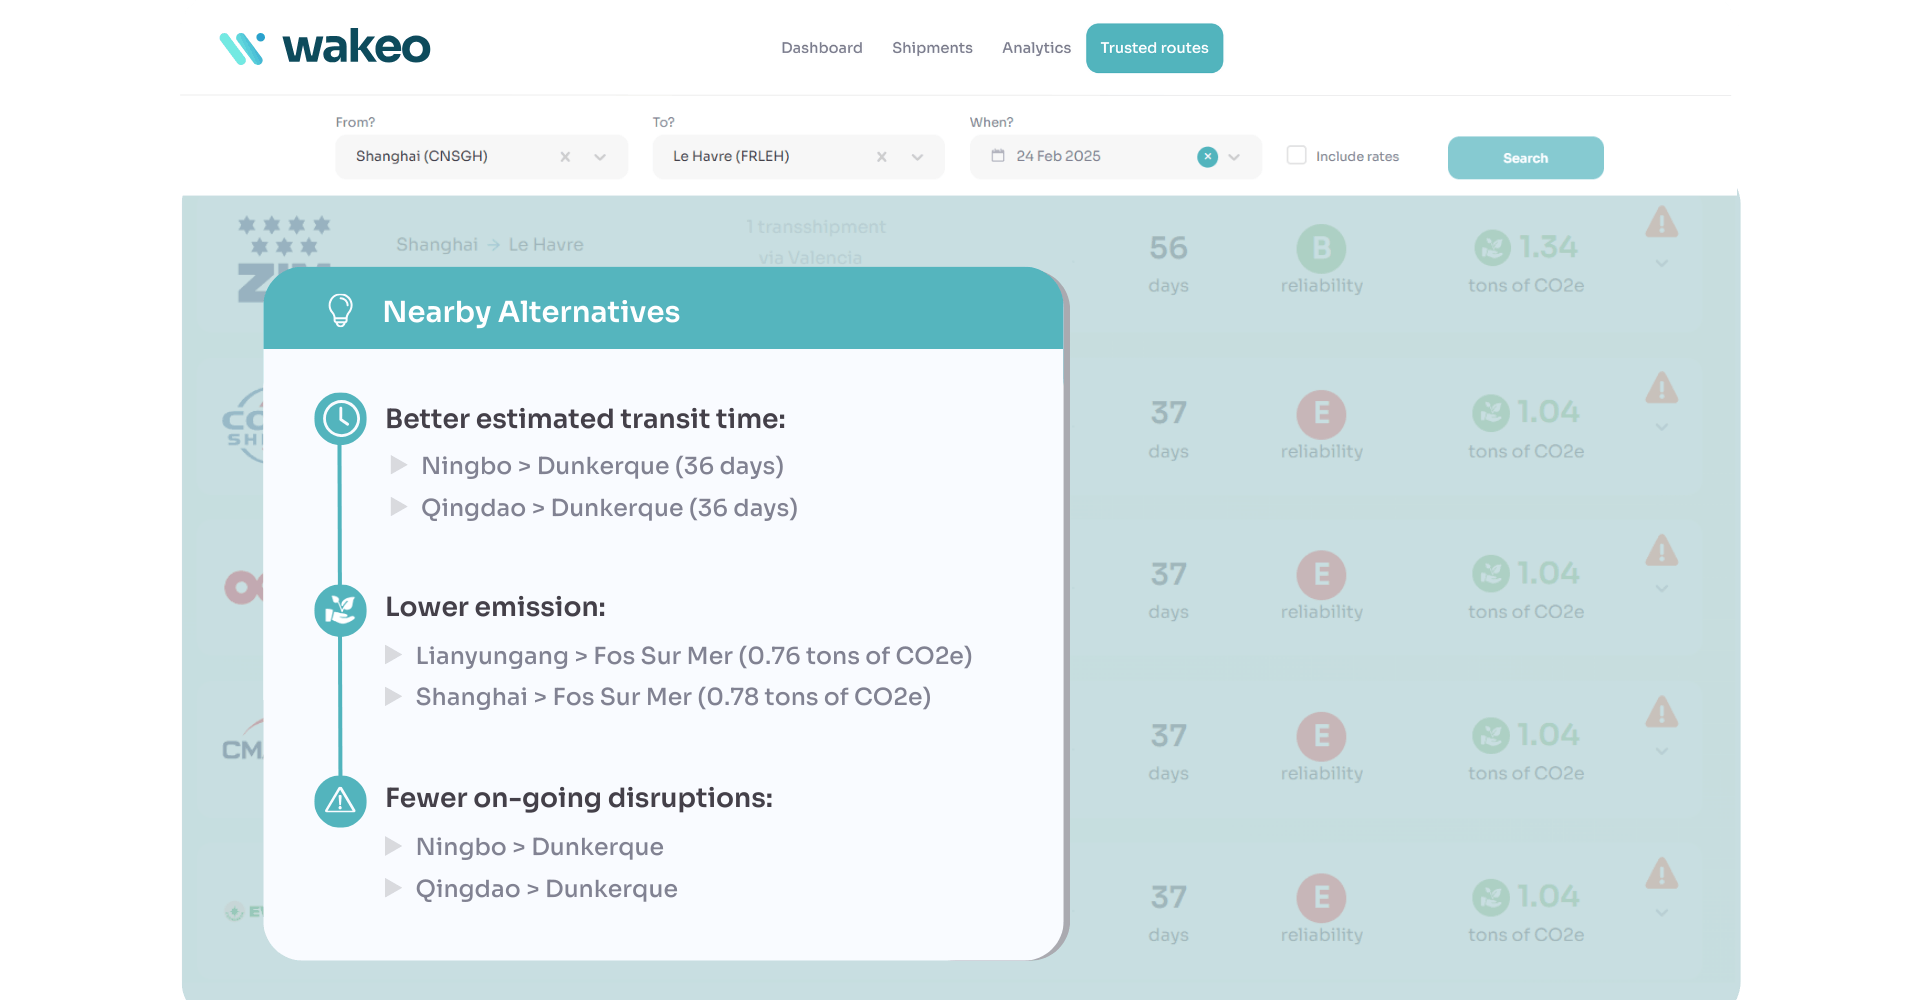Enable the Include rates checkbox
The image size is (1920, 1000).
[1296, 155]
